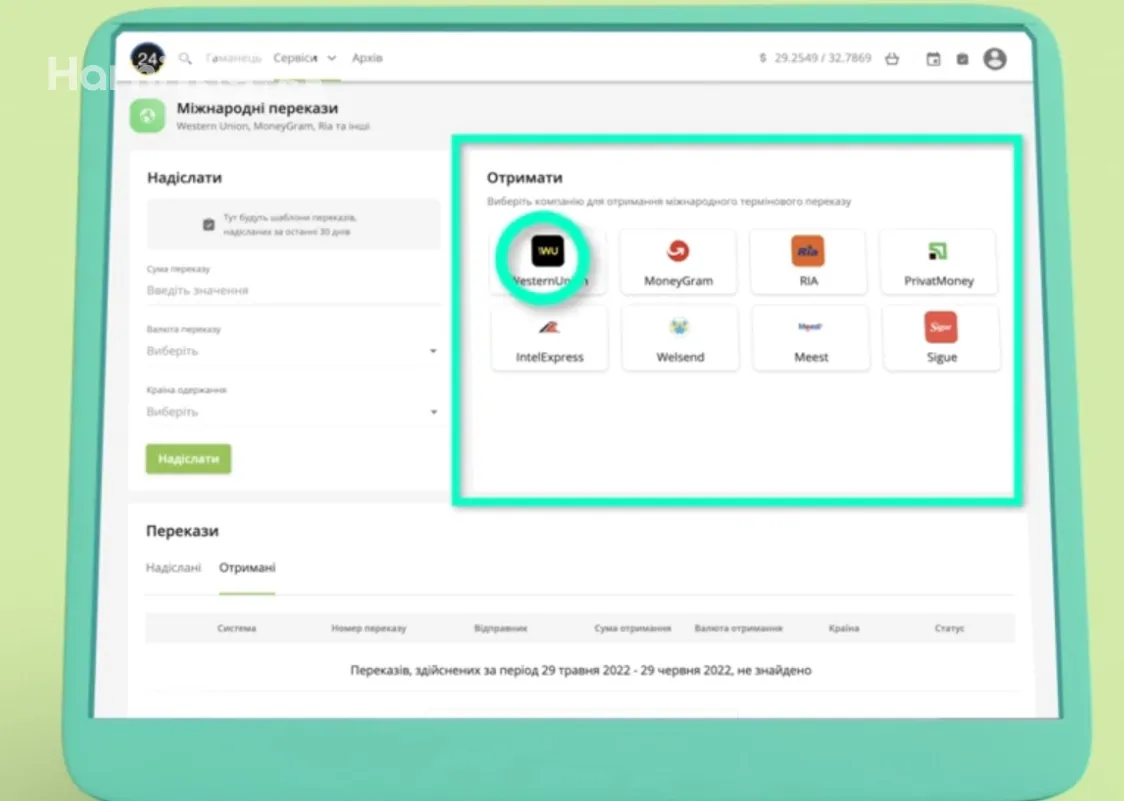Expand the Валюта переказу dropdown
1124x801 pixels.
click(x=292, y=351)
